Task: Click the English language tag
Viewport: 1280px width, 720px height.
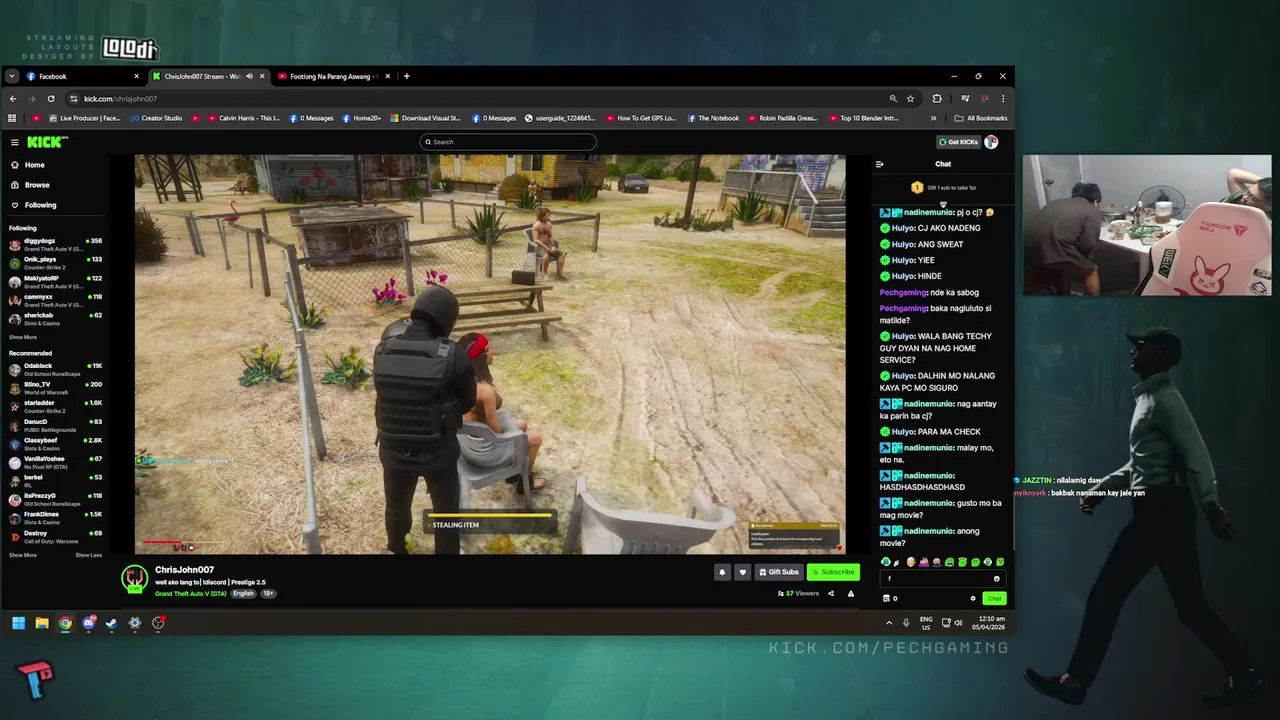Action: point(243,594)
